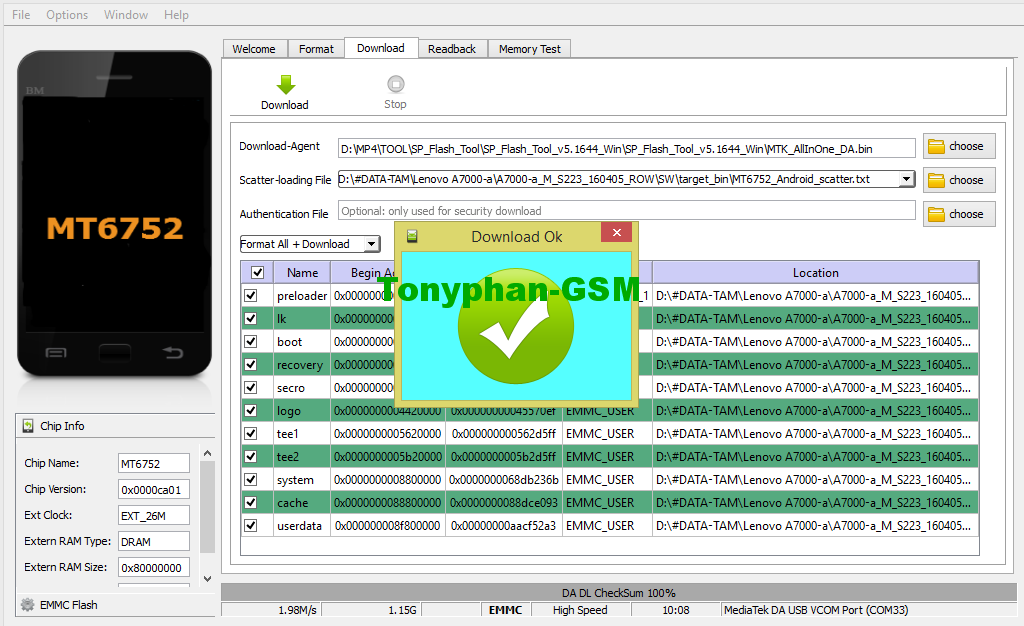Open the Format All + Download dropdown
Screen dimensions: 1024x626
[x=310, y=244]
